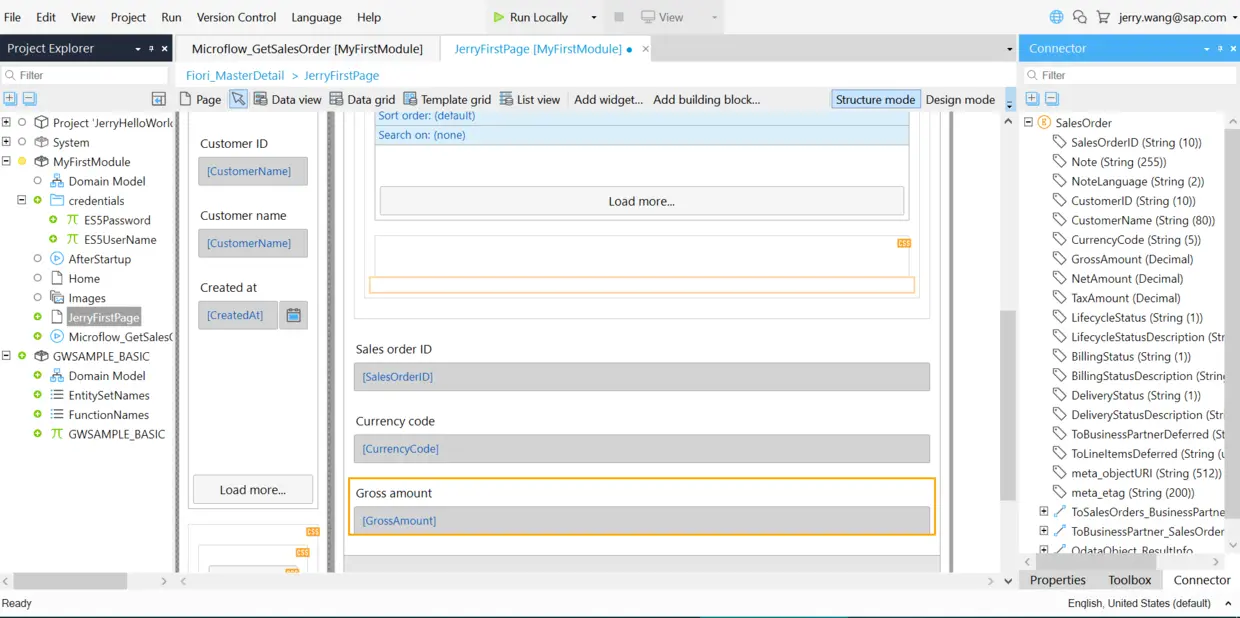
Task: Click the Page toolbar button
Action: click(x=200, y=99)
